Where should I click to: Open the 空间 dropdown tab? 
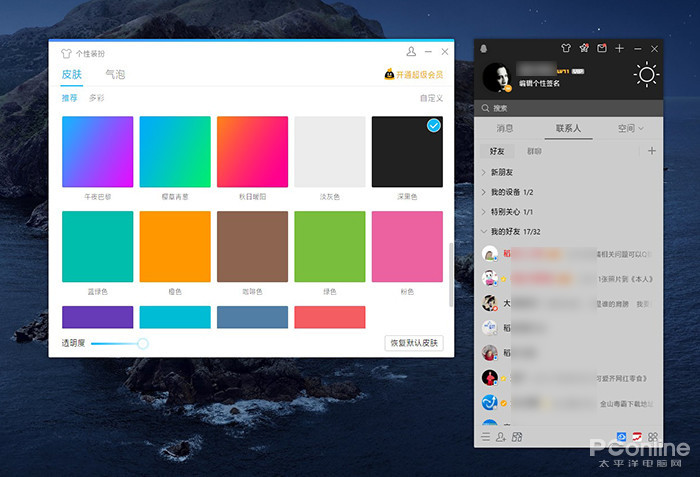point(630,128)
